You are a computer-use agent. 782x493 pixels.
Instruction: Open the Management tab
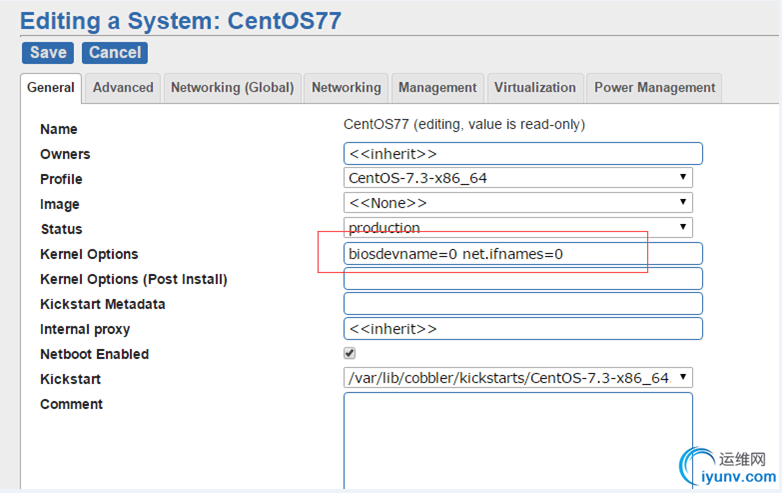pos(437,88)
